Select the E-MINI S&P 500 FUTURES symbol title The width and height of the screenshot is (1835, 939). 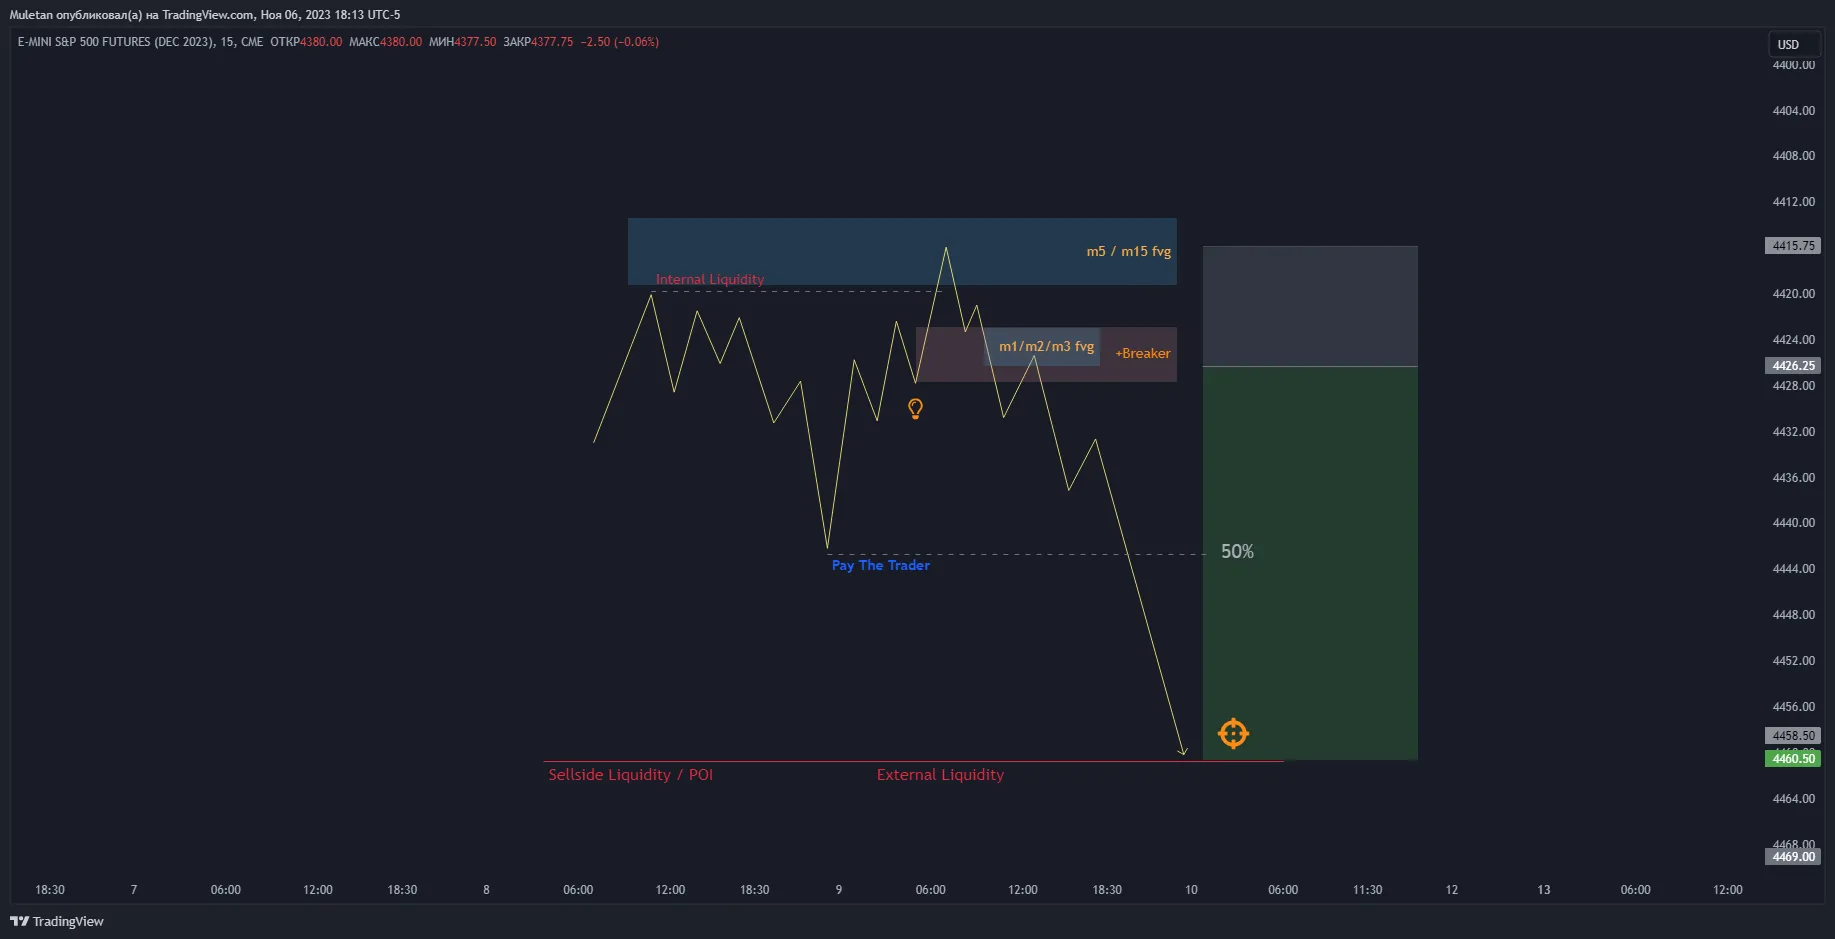tap(116, 42)
